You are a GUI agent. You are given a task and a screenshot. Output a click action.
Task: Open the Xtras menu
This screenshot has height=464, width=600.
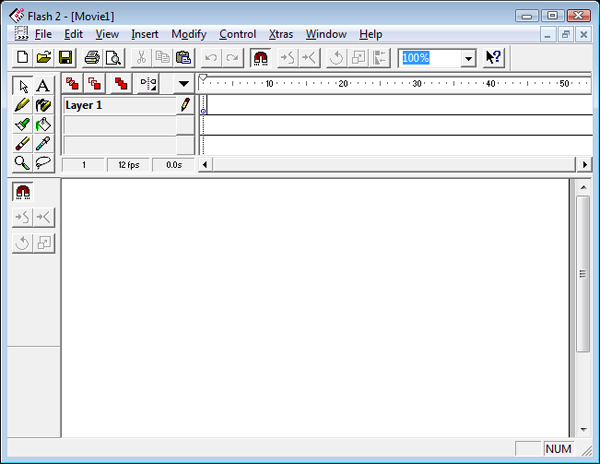coord(281,34)
